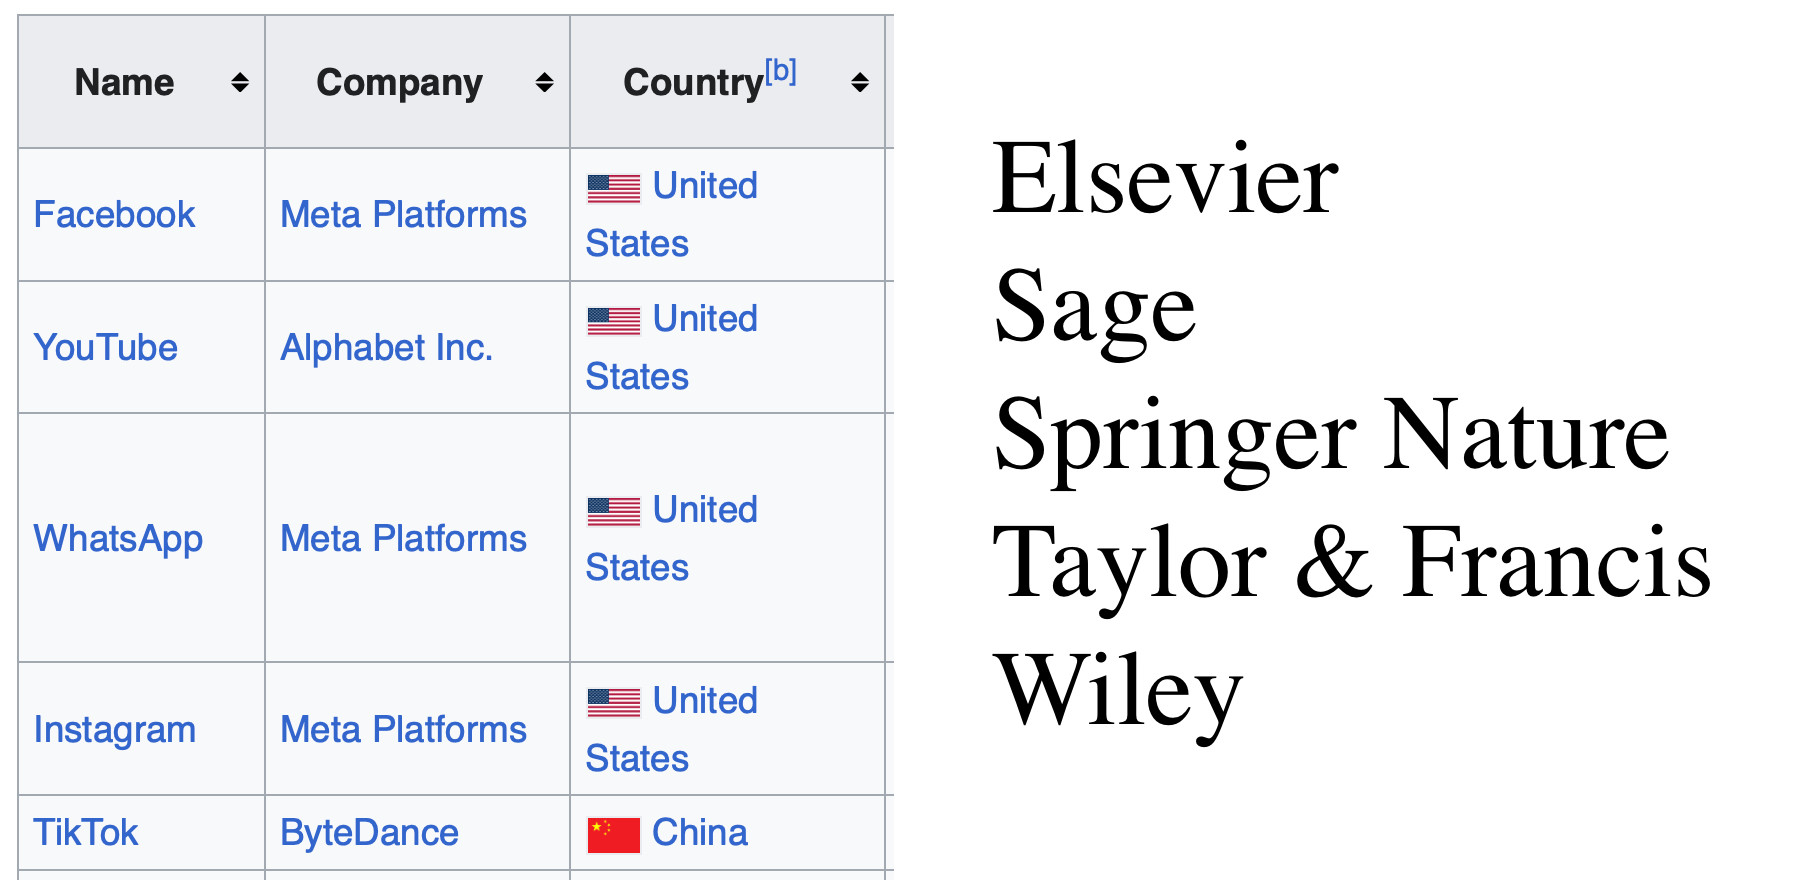Click the US flag in the Facebook row
The width and height of the screenshot is (1800, 880).
[613, 188]
